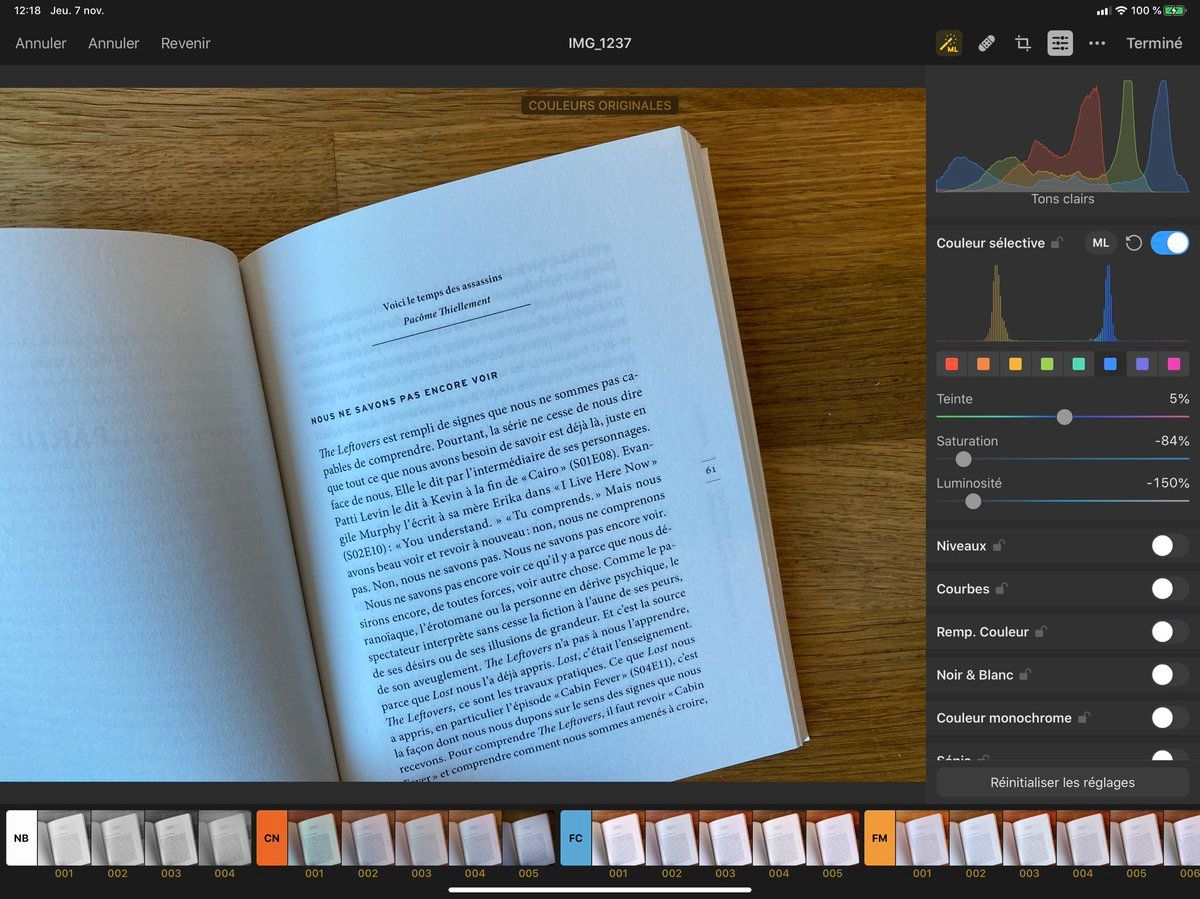Tap the ML Enhance magic wand icon
This screenshot has height=899, width=1200.
coord(948,43)
